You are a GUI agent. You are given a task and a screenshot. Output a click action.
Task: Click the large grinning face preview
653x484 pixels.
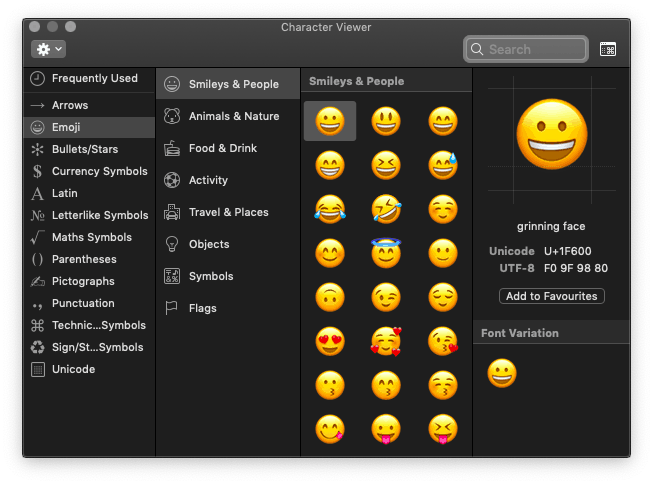coord(552,135)
